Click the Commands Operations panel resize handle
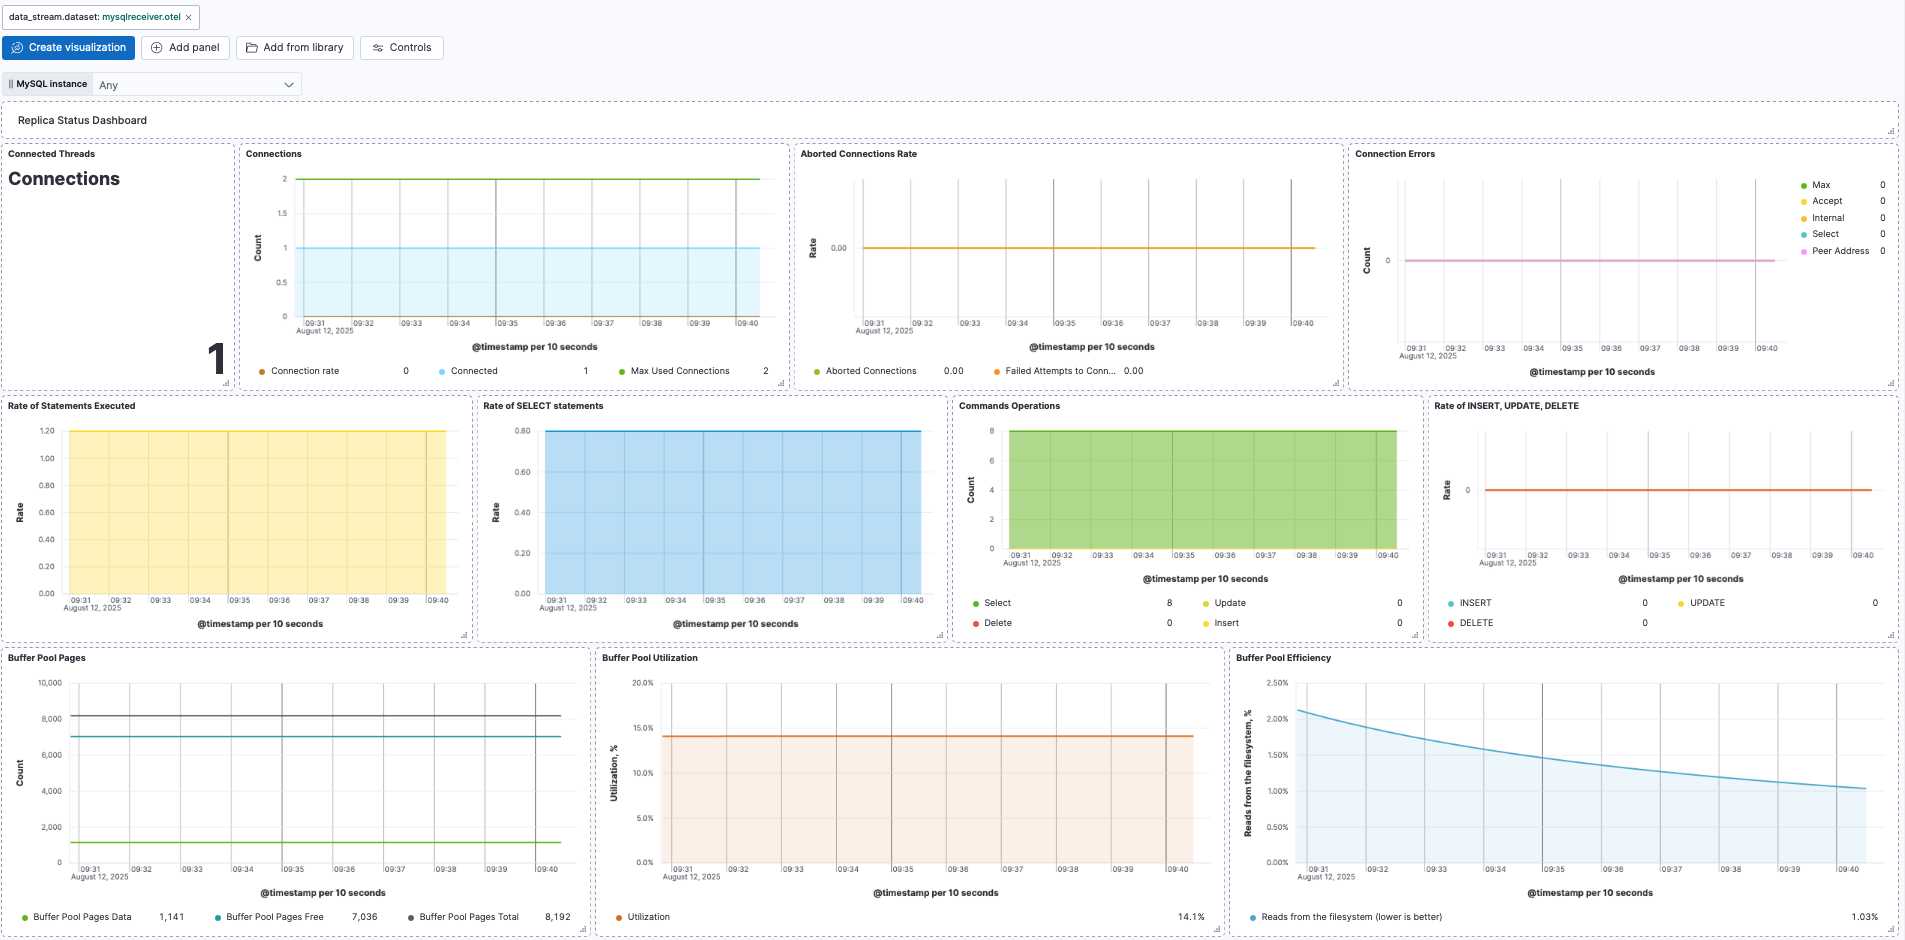This screenshot has width=1905, height=940. point(1415,635)
